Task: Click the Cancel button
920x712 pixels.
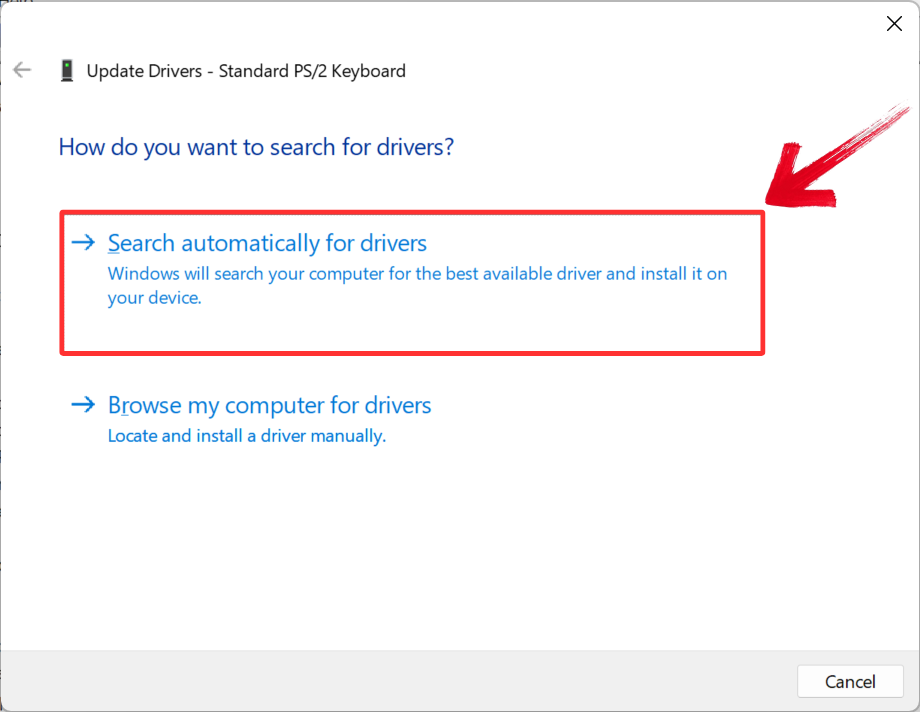Action: click(850, 681)
